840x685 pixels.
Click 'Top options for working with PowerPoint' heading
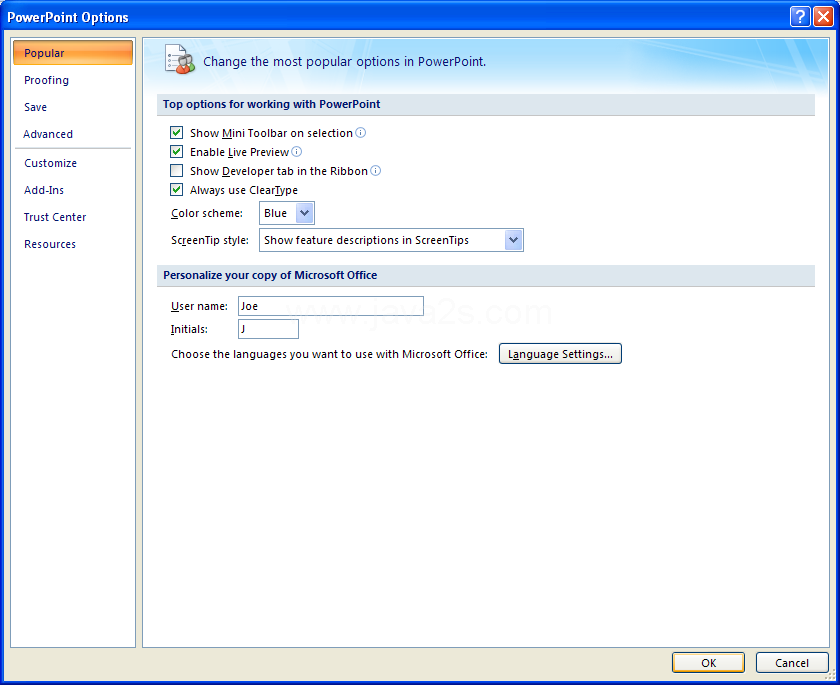(x=272, y=104)
